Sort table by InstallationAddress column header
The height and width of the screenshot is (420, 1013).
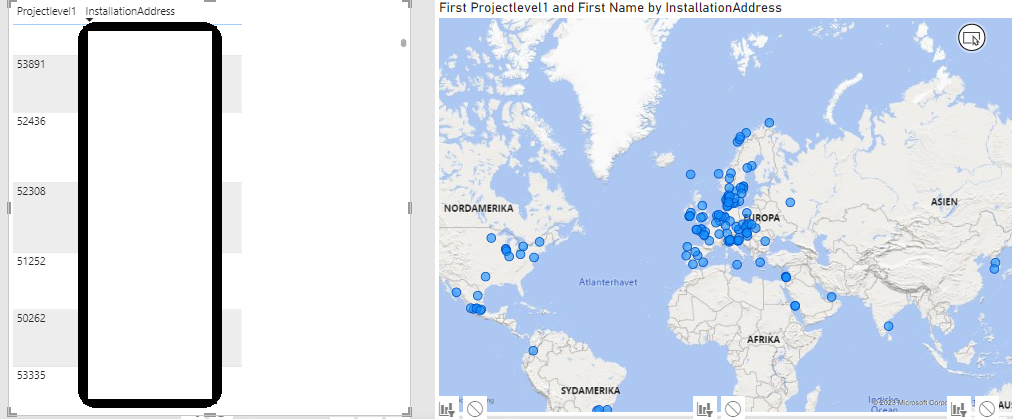pos(130,12)
